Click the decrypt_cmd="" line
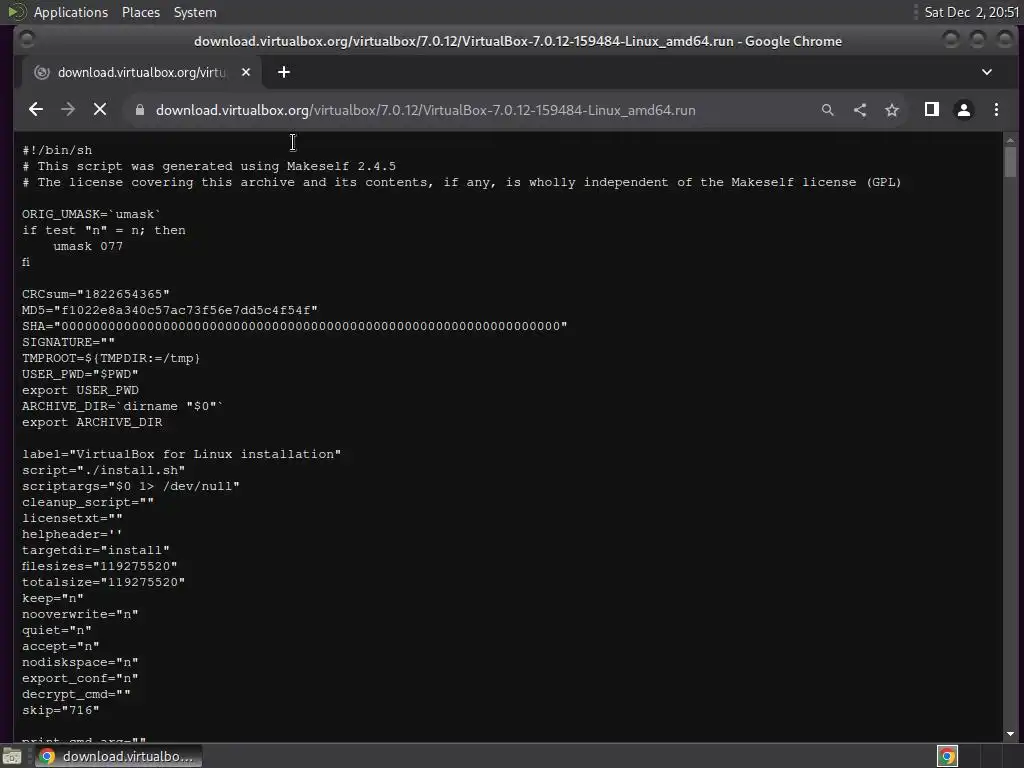This screenshot has height=768, width=1024. 76,694
